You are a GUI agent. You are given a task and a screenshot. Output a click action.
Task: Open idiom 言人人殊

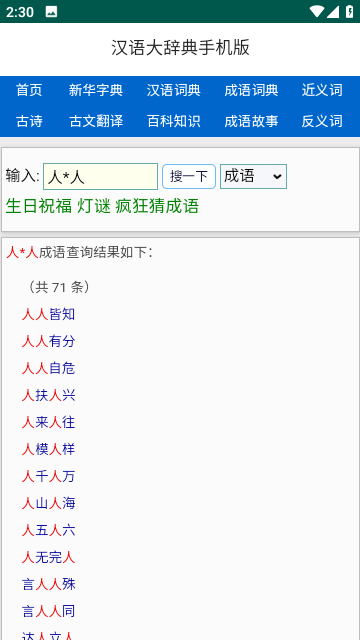click(x=49, y=584)
